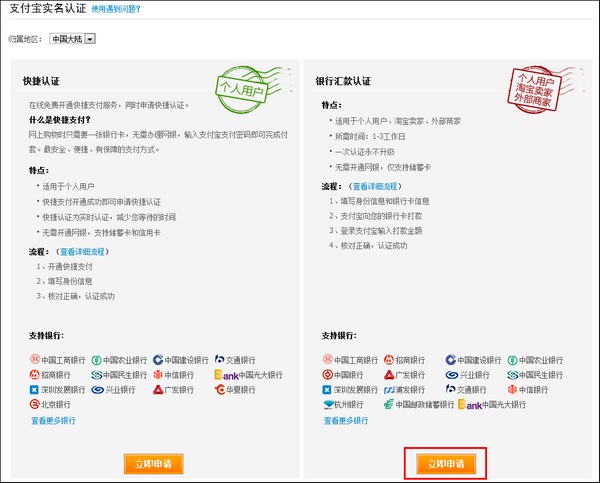
Task: Click 查看更多银行 in 快捷认证 panel
Action: pyautogui.click(x=53, y=421)
